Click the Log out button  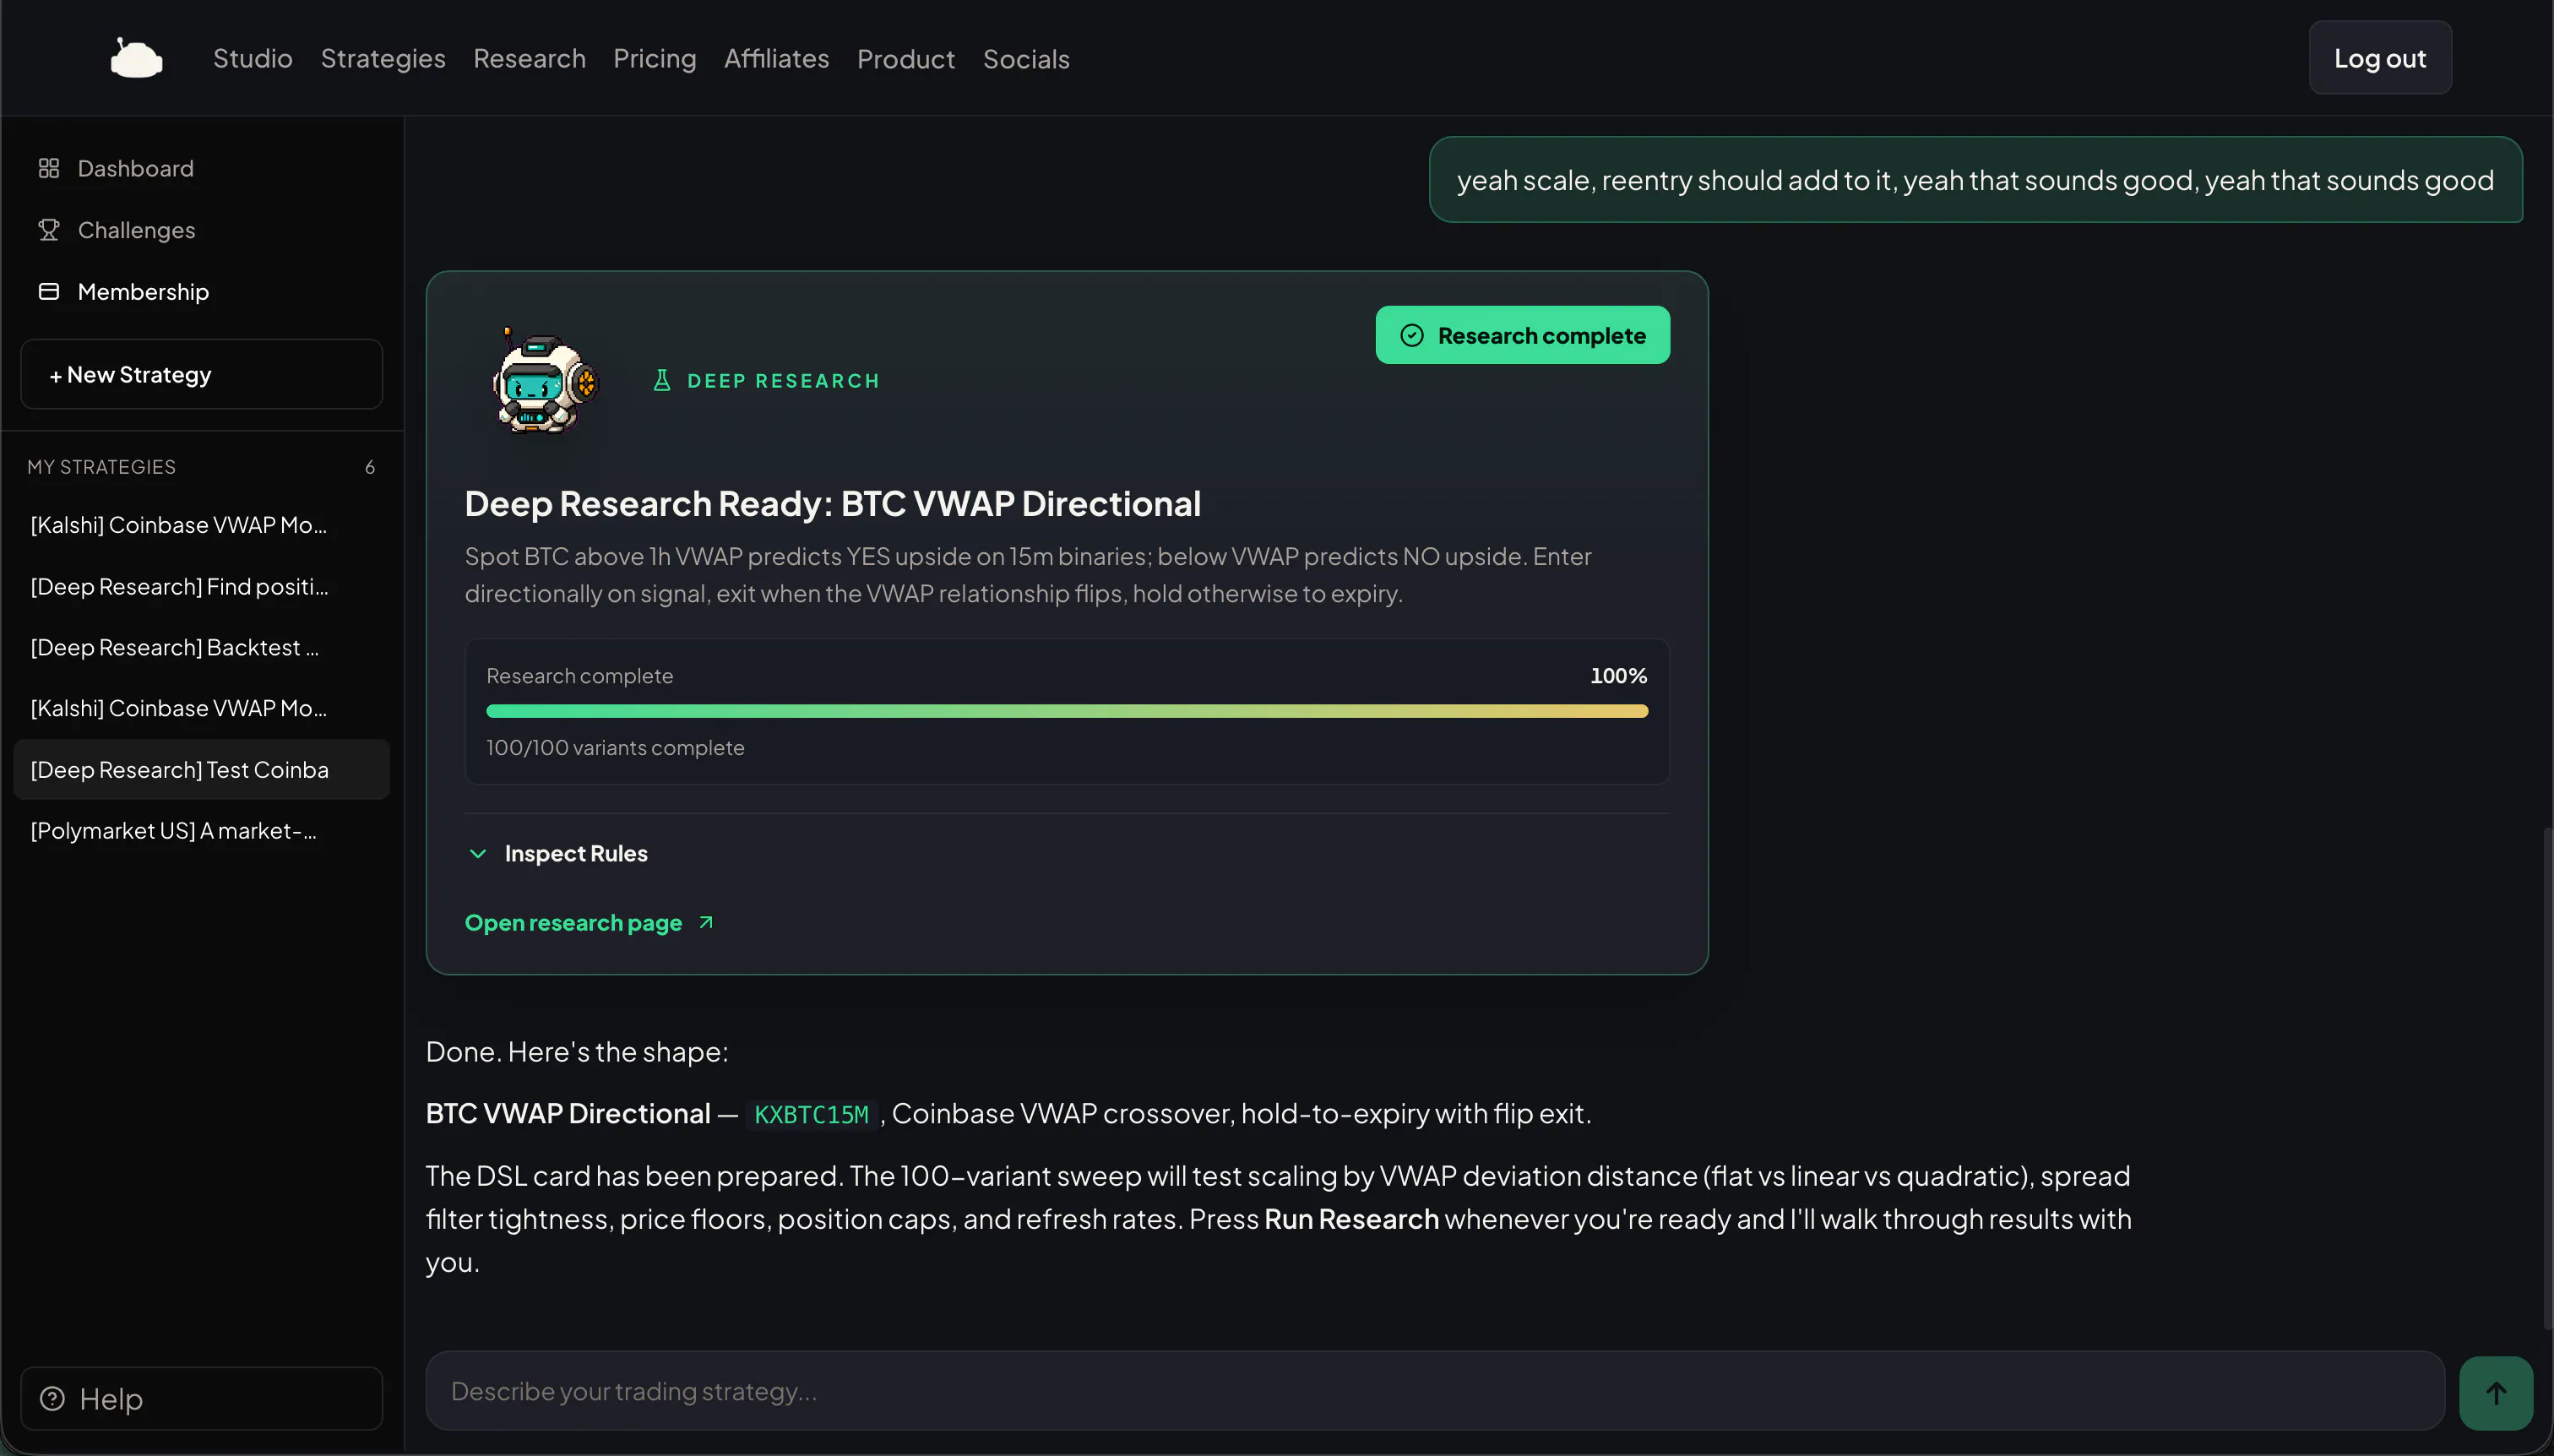click(2379, 58)
